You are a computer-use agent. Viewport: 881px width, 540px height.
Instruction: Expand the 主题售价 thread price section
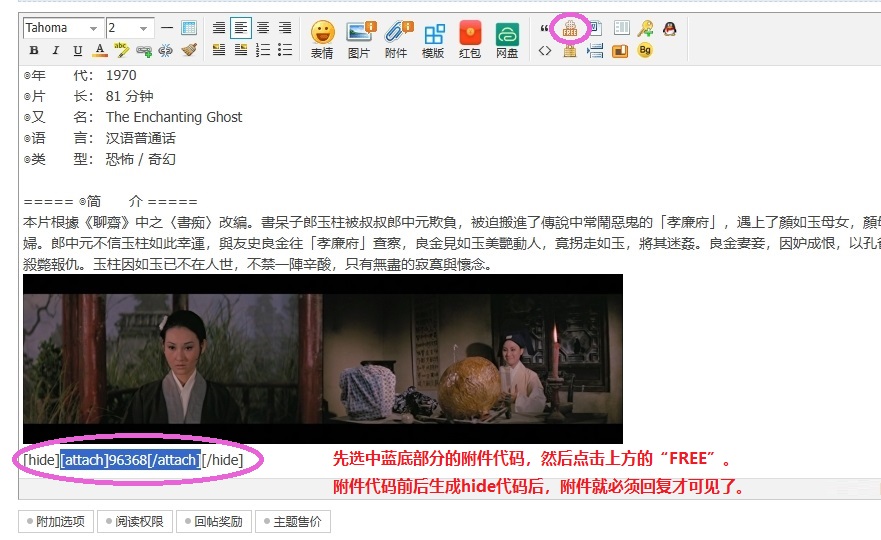(x=293, y=521)
